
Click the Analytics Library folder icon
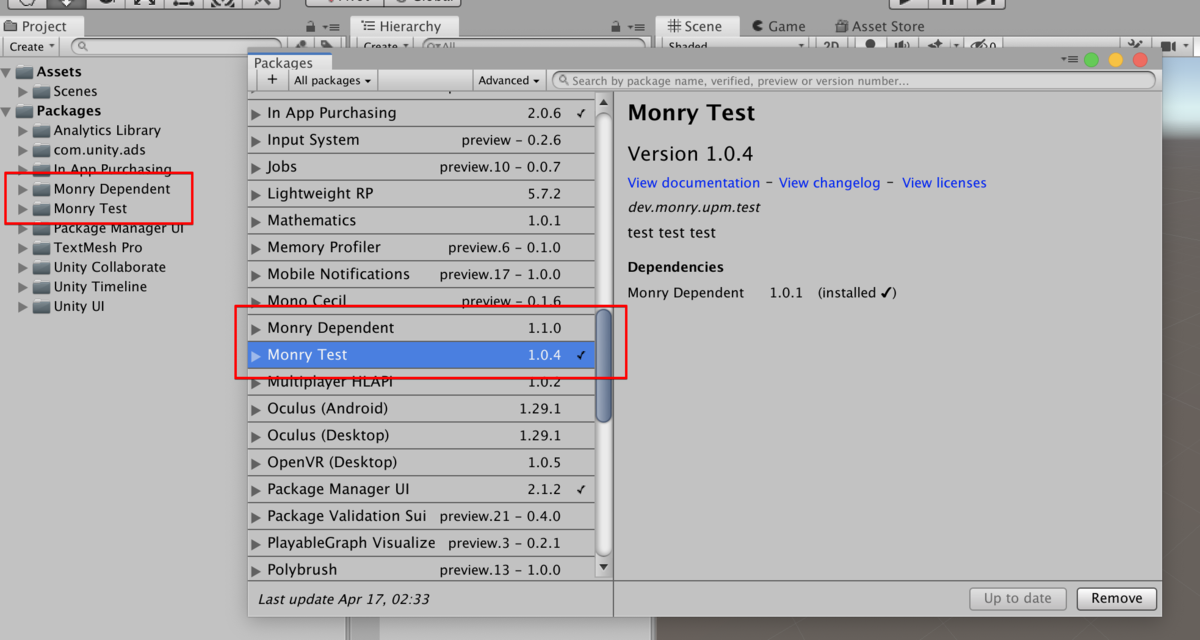tap(42, 131)
